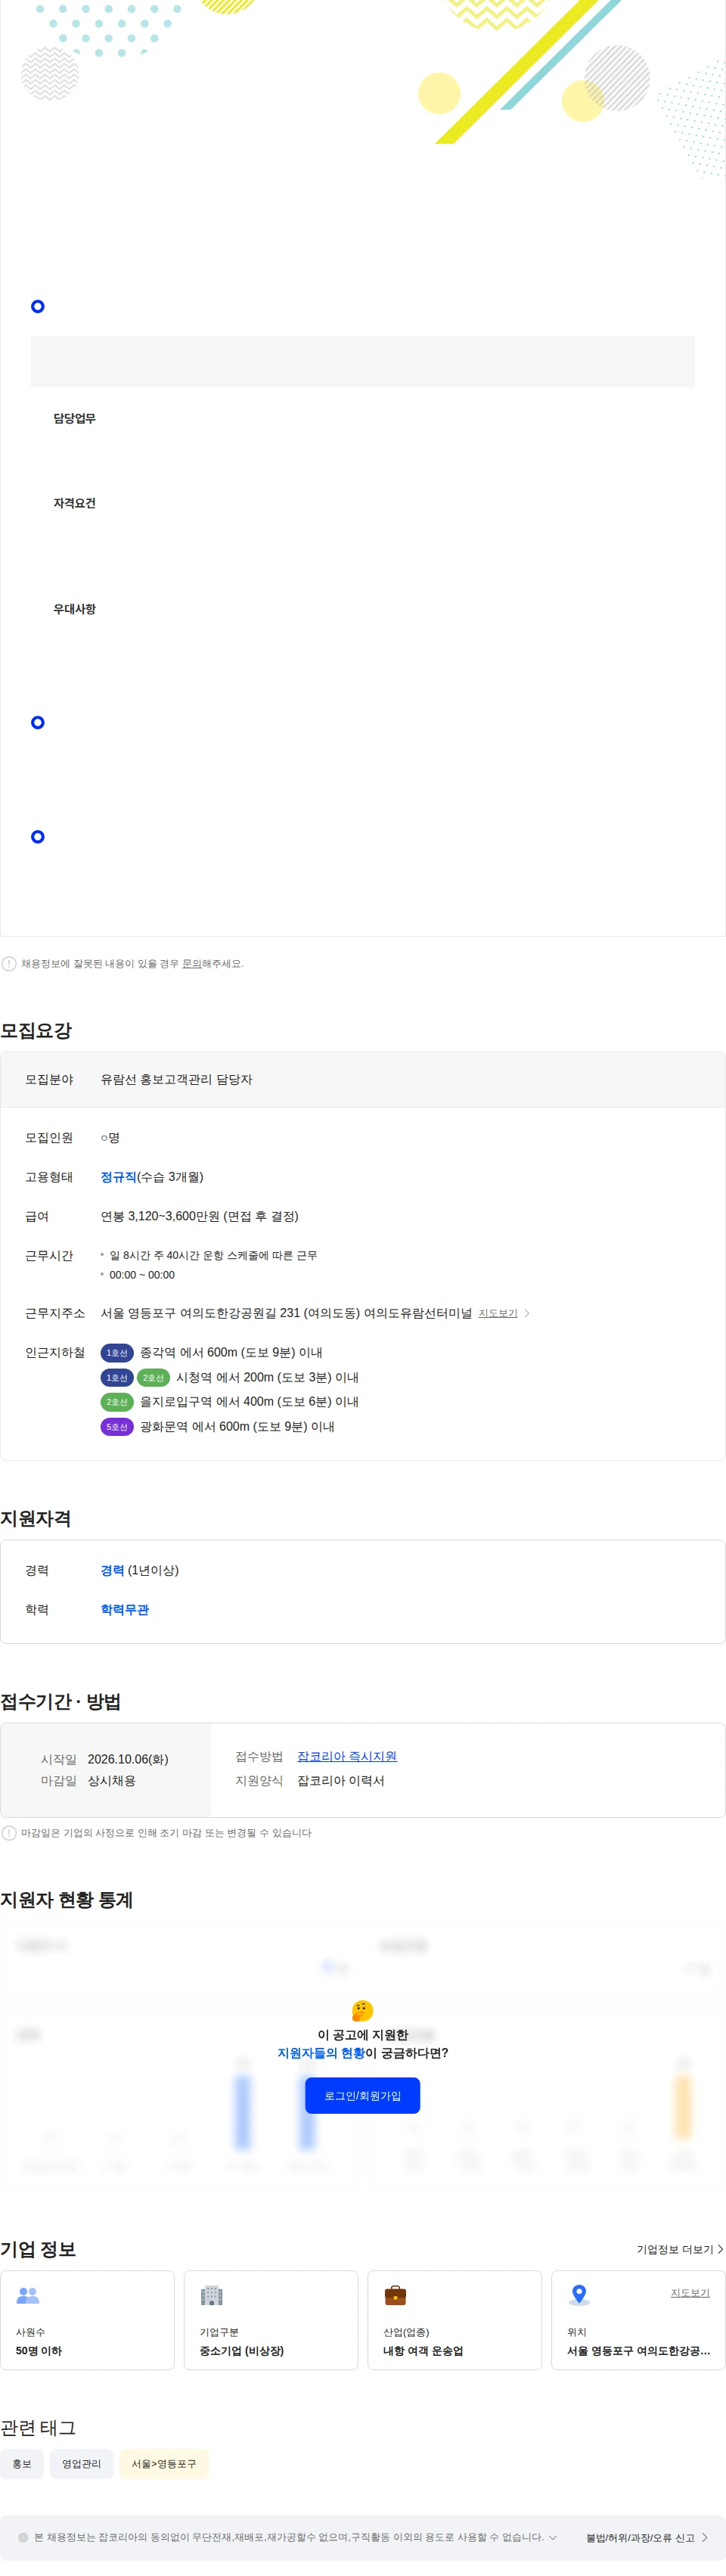This screenshot has height=2576, width=726.
Task: Click the 기업구분 building icon
Action: [211, 2295]
